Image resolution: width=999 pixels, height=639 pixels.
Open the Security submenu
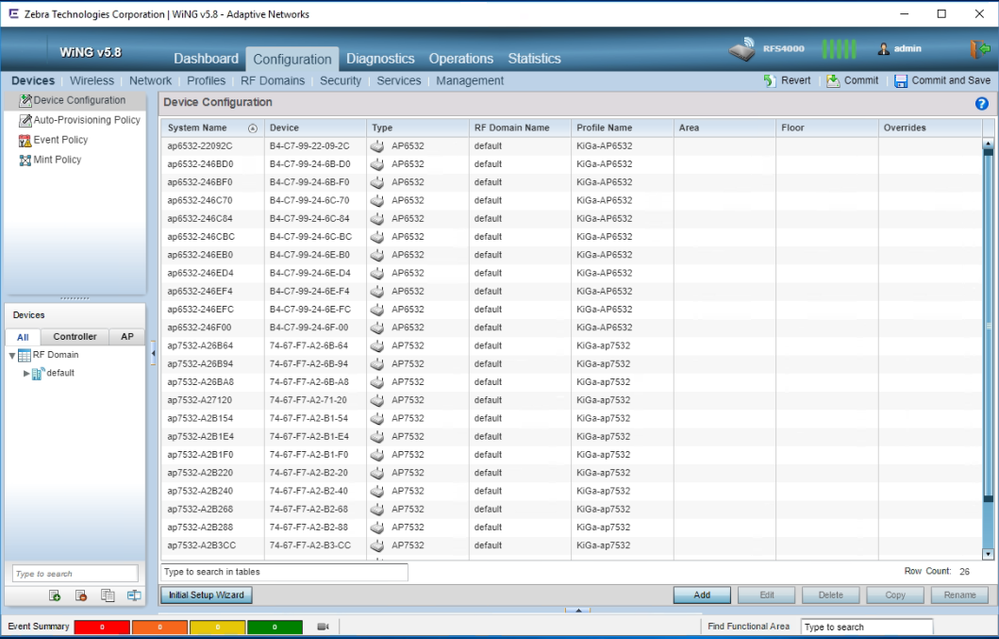click(340, 81)
